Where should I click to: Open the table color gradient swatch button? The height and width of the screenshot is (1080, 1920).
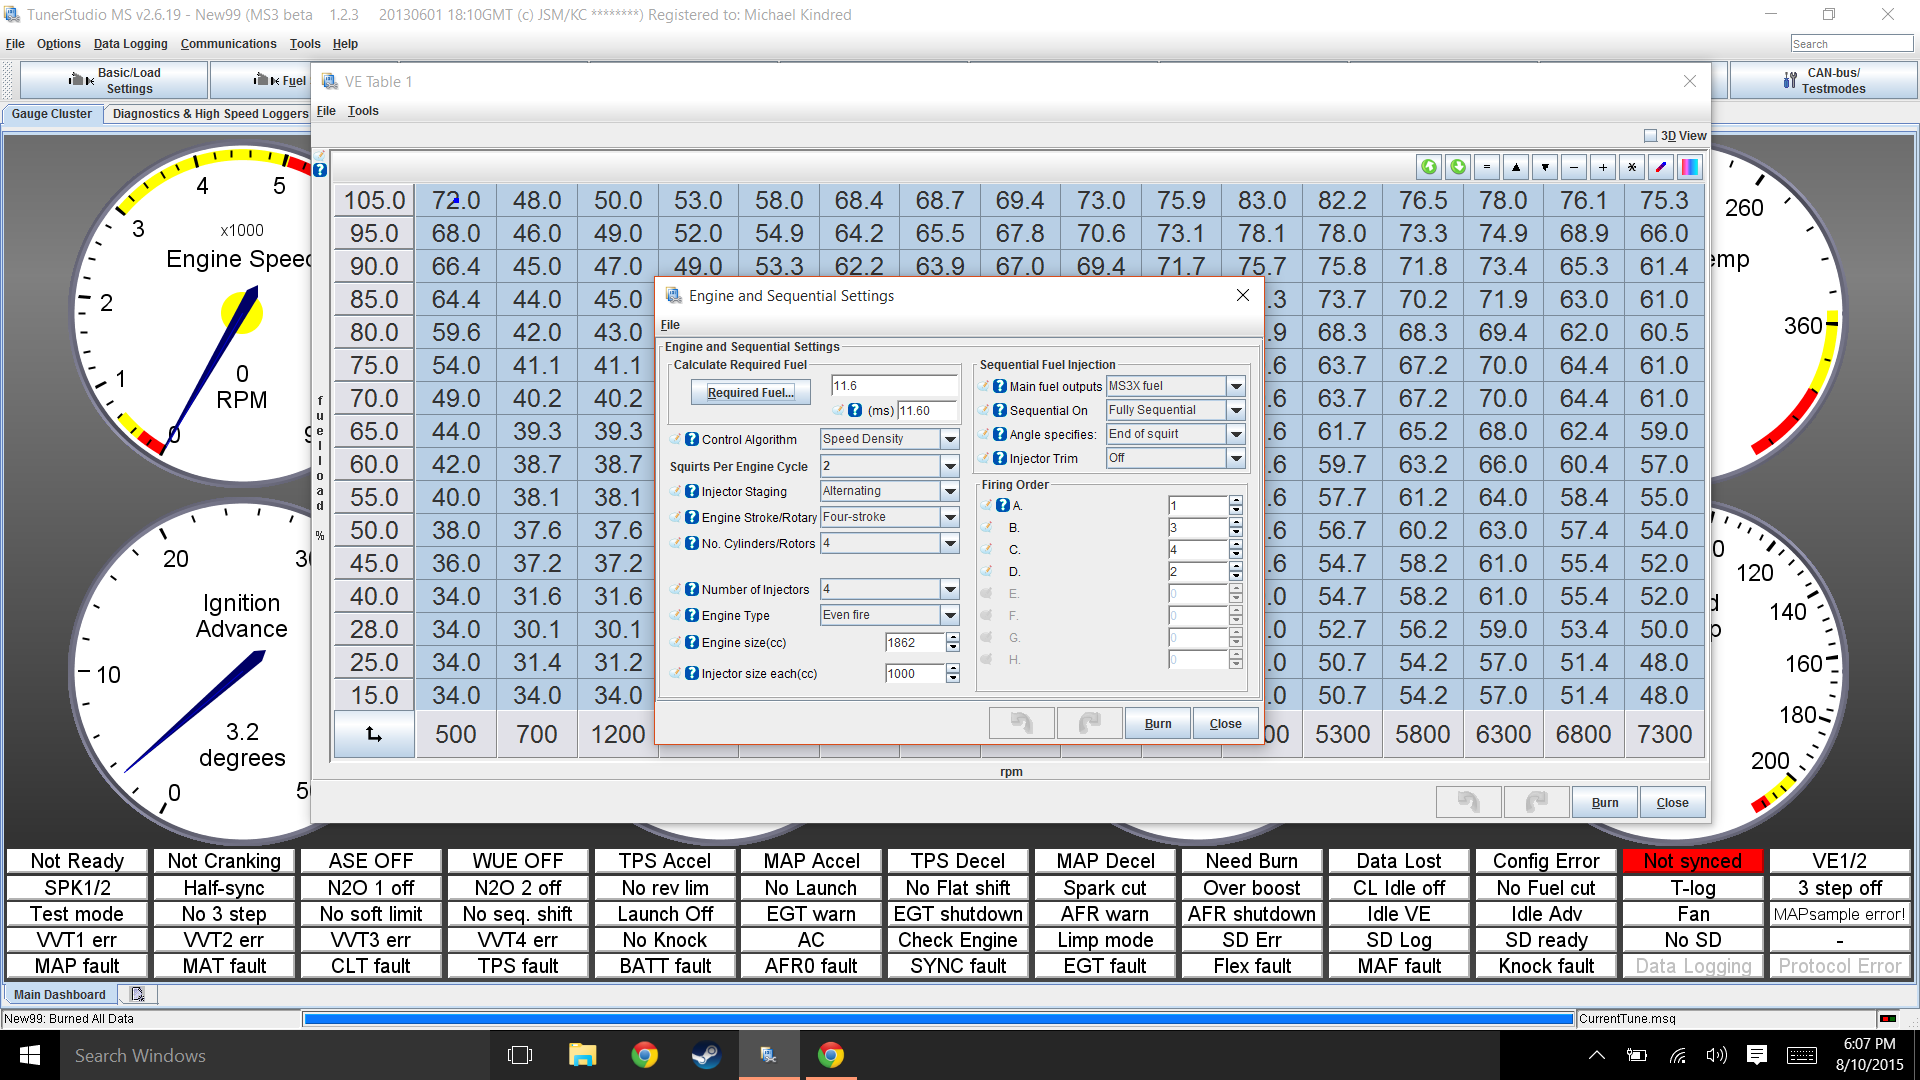[x=1690, y=167]
